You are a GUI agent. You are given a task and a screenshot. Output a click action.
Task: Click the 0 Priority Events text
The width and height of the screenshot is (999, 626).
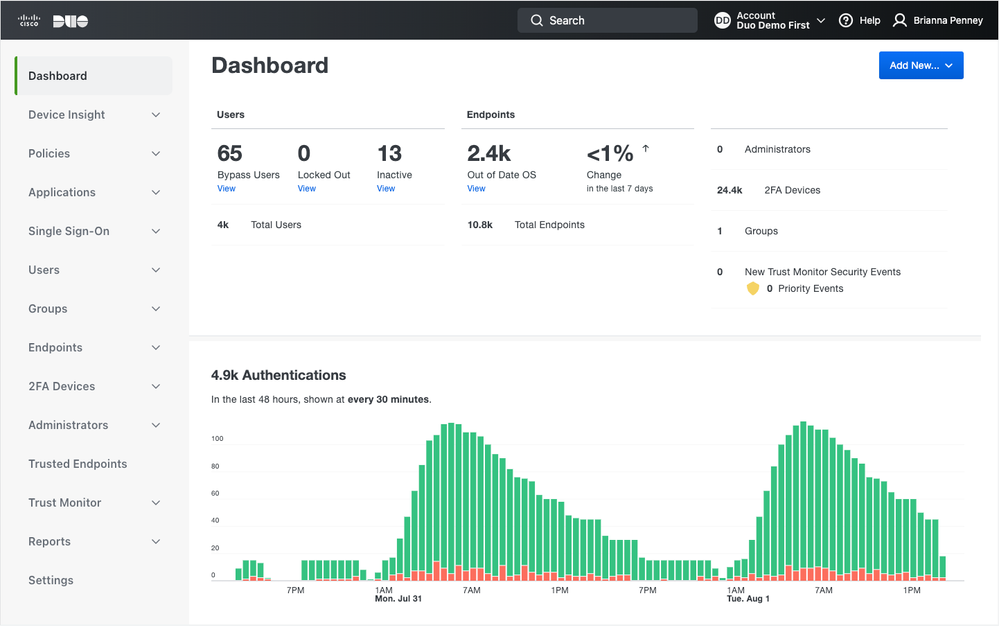805,288
